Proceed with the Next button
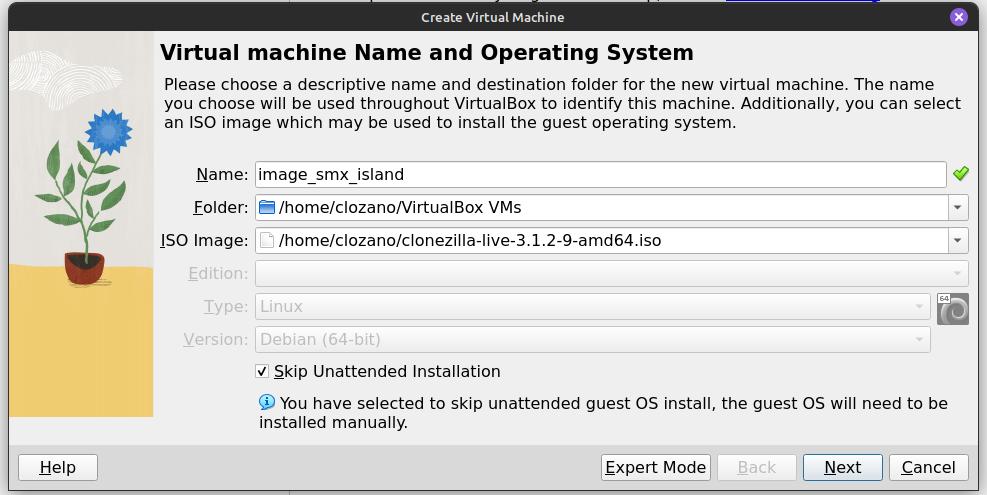Viewport: 987px width, 495px height. coord(842,467)
